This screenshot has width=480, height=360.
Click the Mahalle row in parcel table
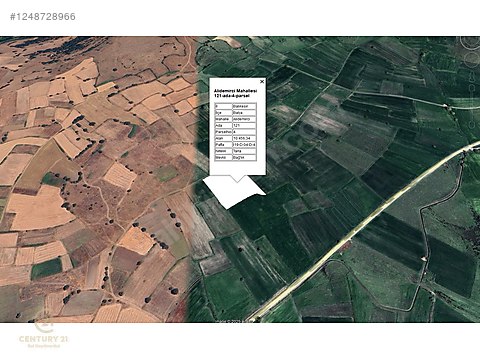(235, 119)
